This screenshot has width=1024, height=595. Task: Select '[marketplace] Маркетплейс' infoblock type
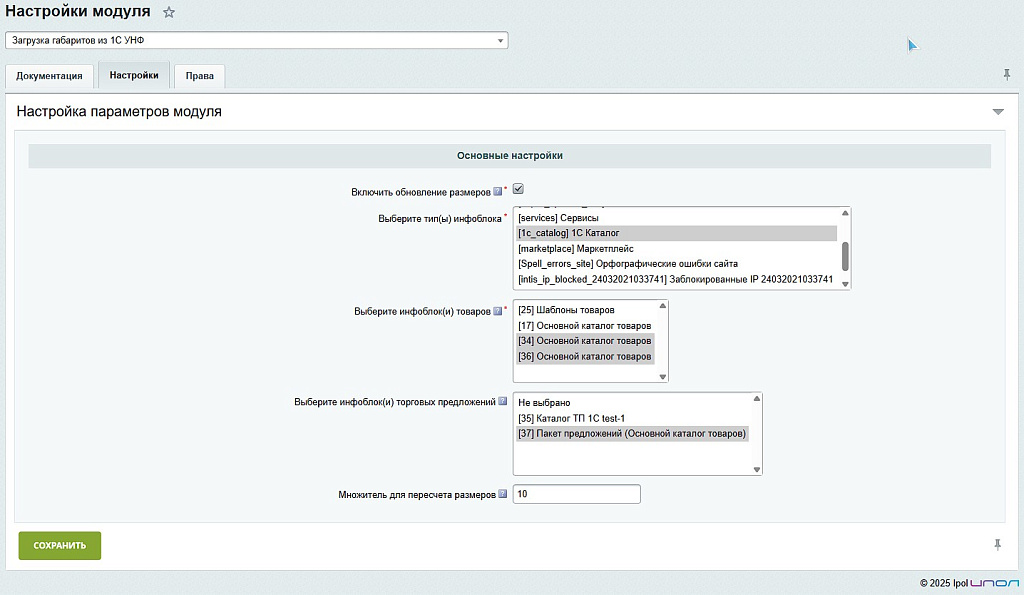tap(576, 248)
